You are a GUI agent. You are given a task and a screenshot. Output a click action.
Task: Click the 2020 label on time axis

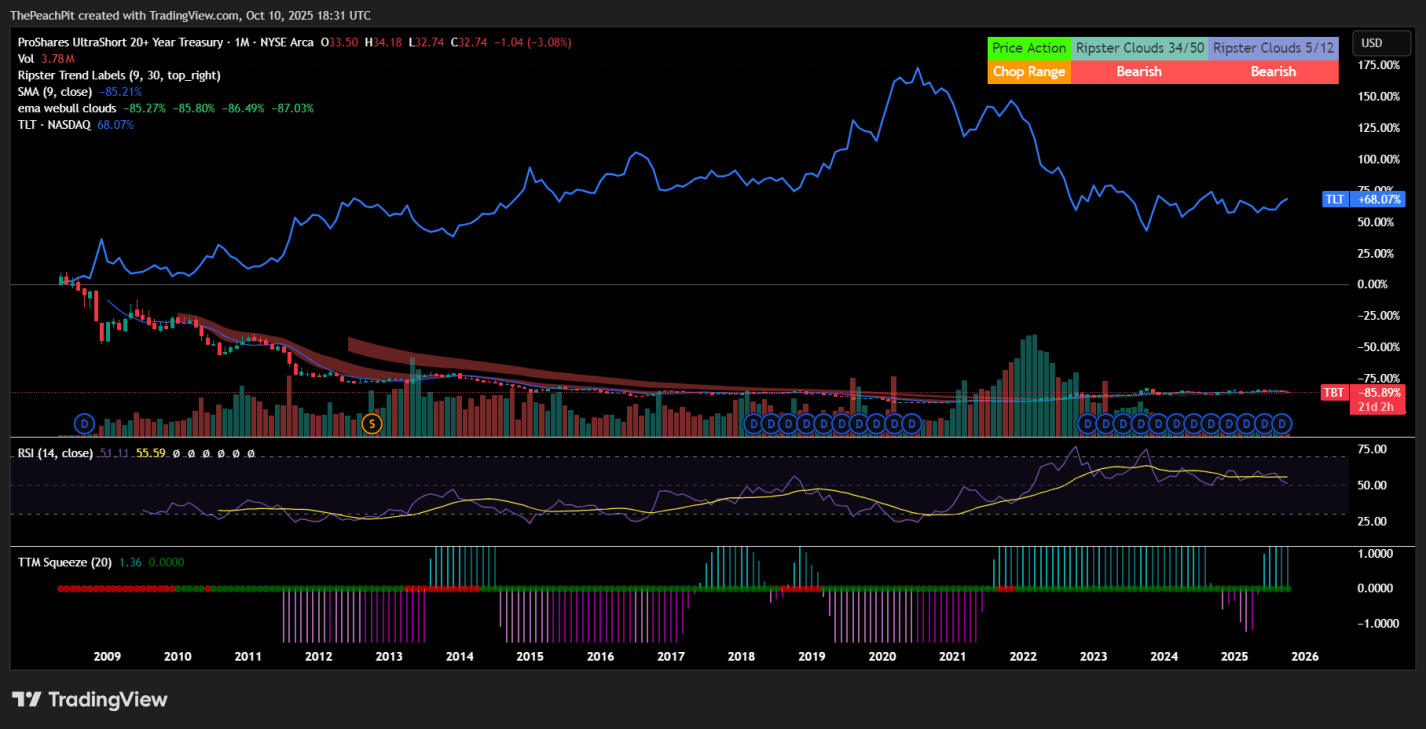point(882,656)
